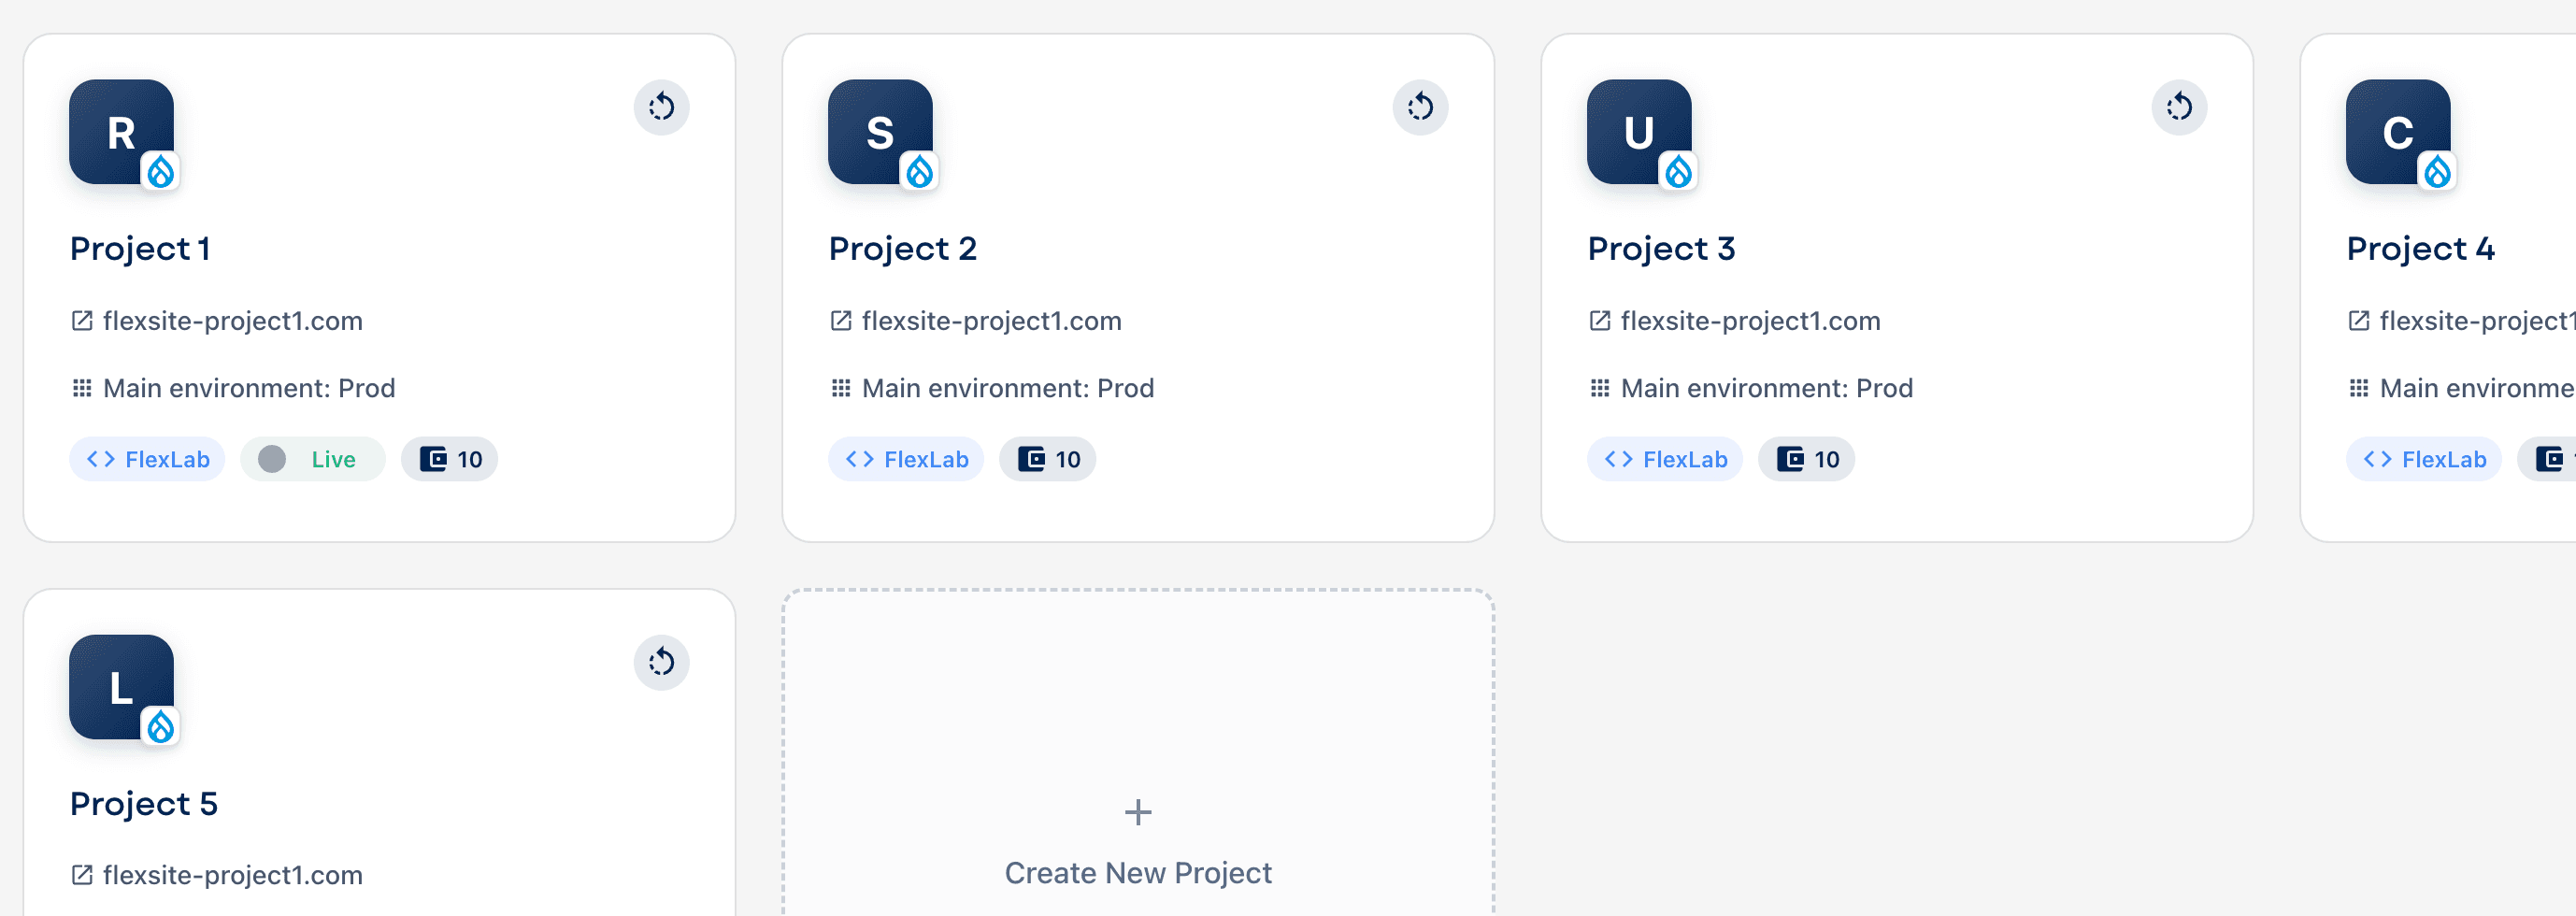This screenshot has height=916, width=2576.
Task: Open Project 3's flexsite-project1.com link
Action: (x=1749, y=321)
